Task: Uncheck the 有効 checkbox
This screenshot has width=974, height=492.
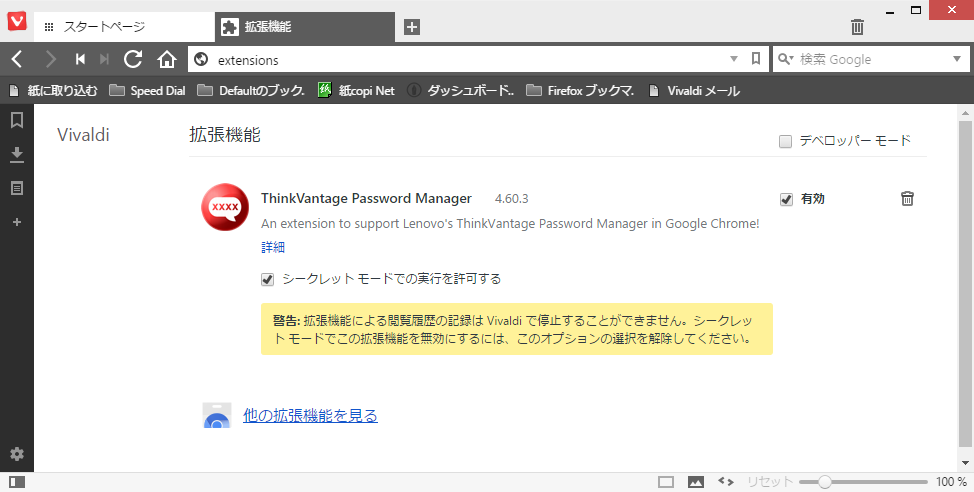Action: click(786, 199)
